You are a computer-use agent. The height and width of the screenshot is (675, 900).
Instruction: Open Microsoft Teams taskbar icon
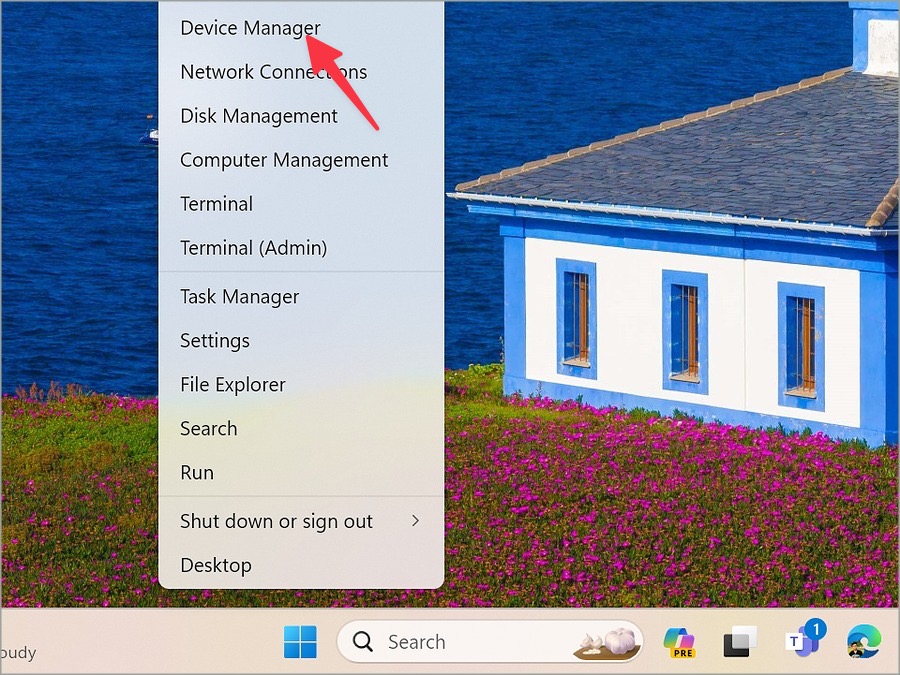click(x=804, y=639)
